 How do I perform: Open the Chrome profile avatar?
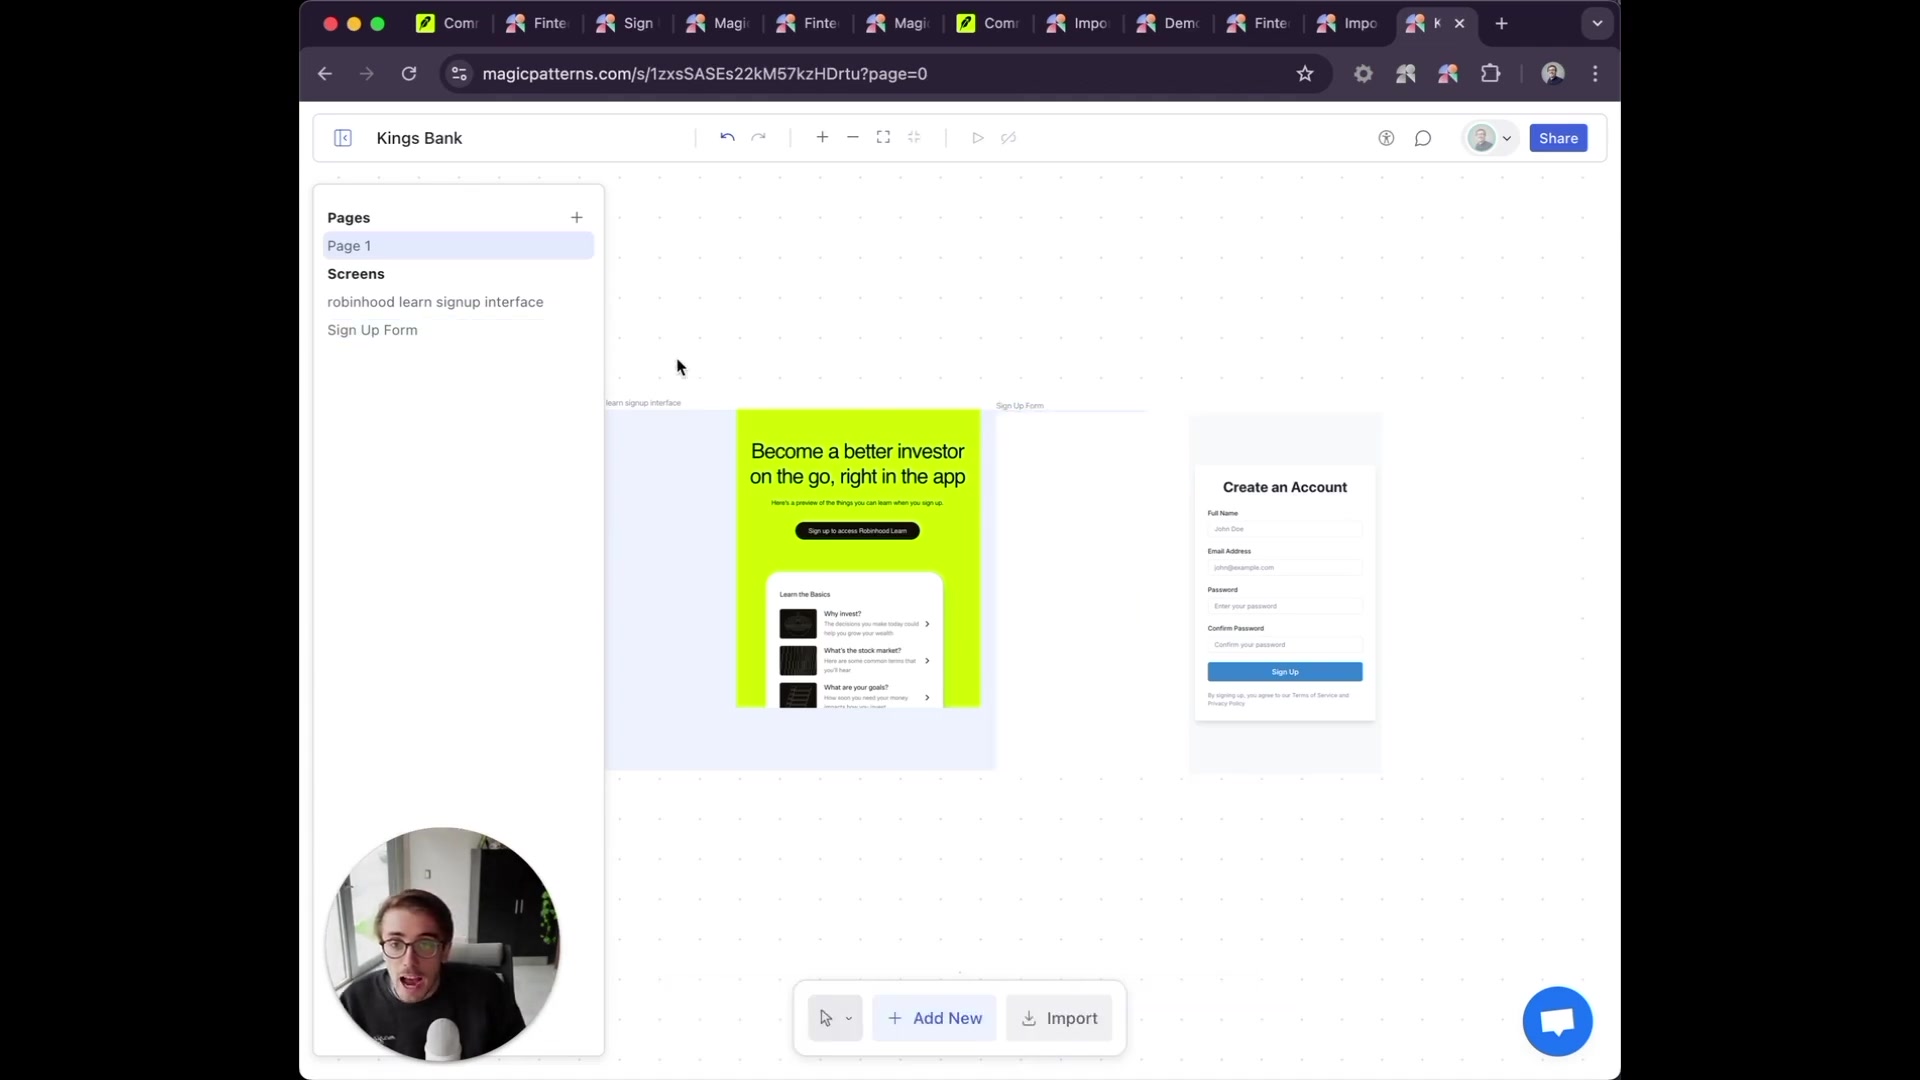click(1553, 73)
